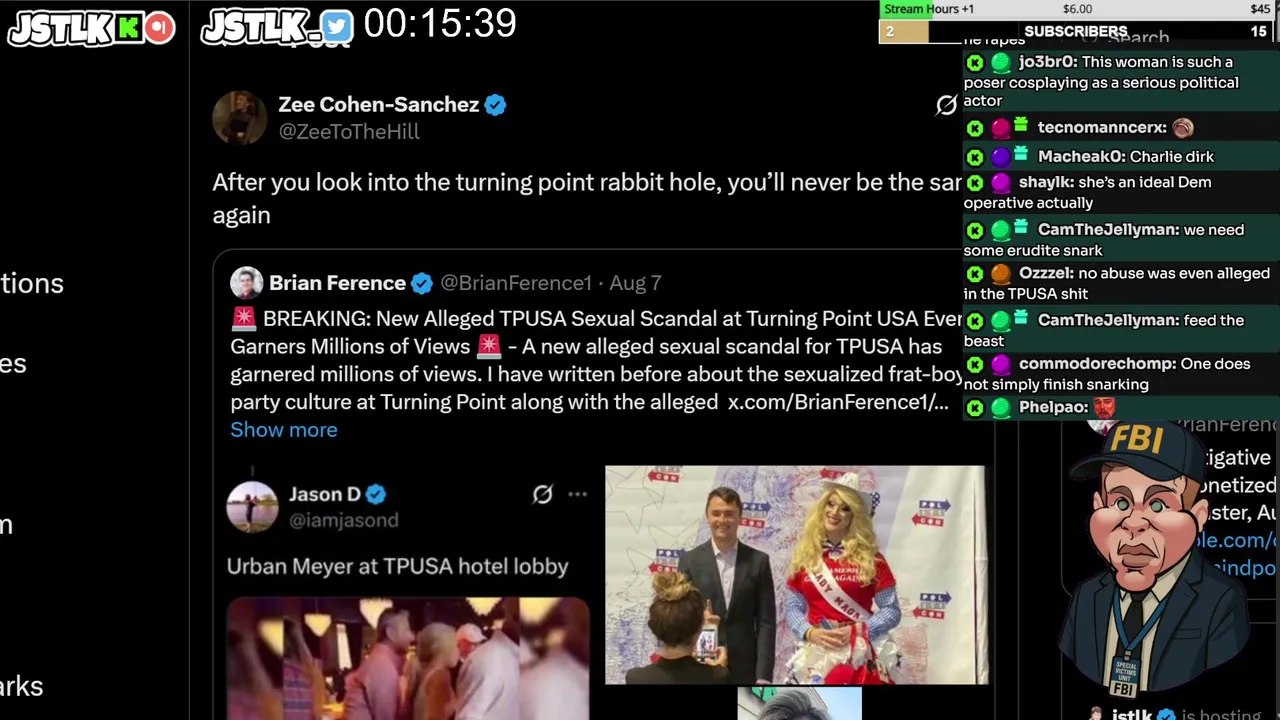Click the stream timer 00:15:39
The width and height of the screenshot is (1280, 720).
440,23
